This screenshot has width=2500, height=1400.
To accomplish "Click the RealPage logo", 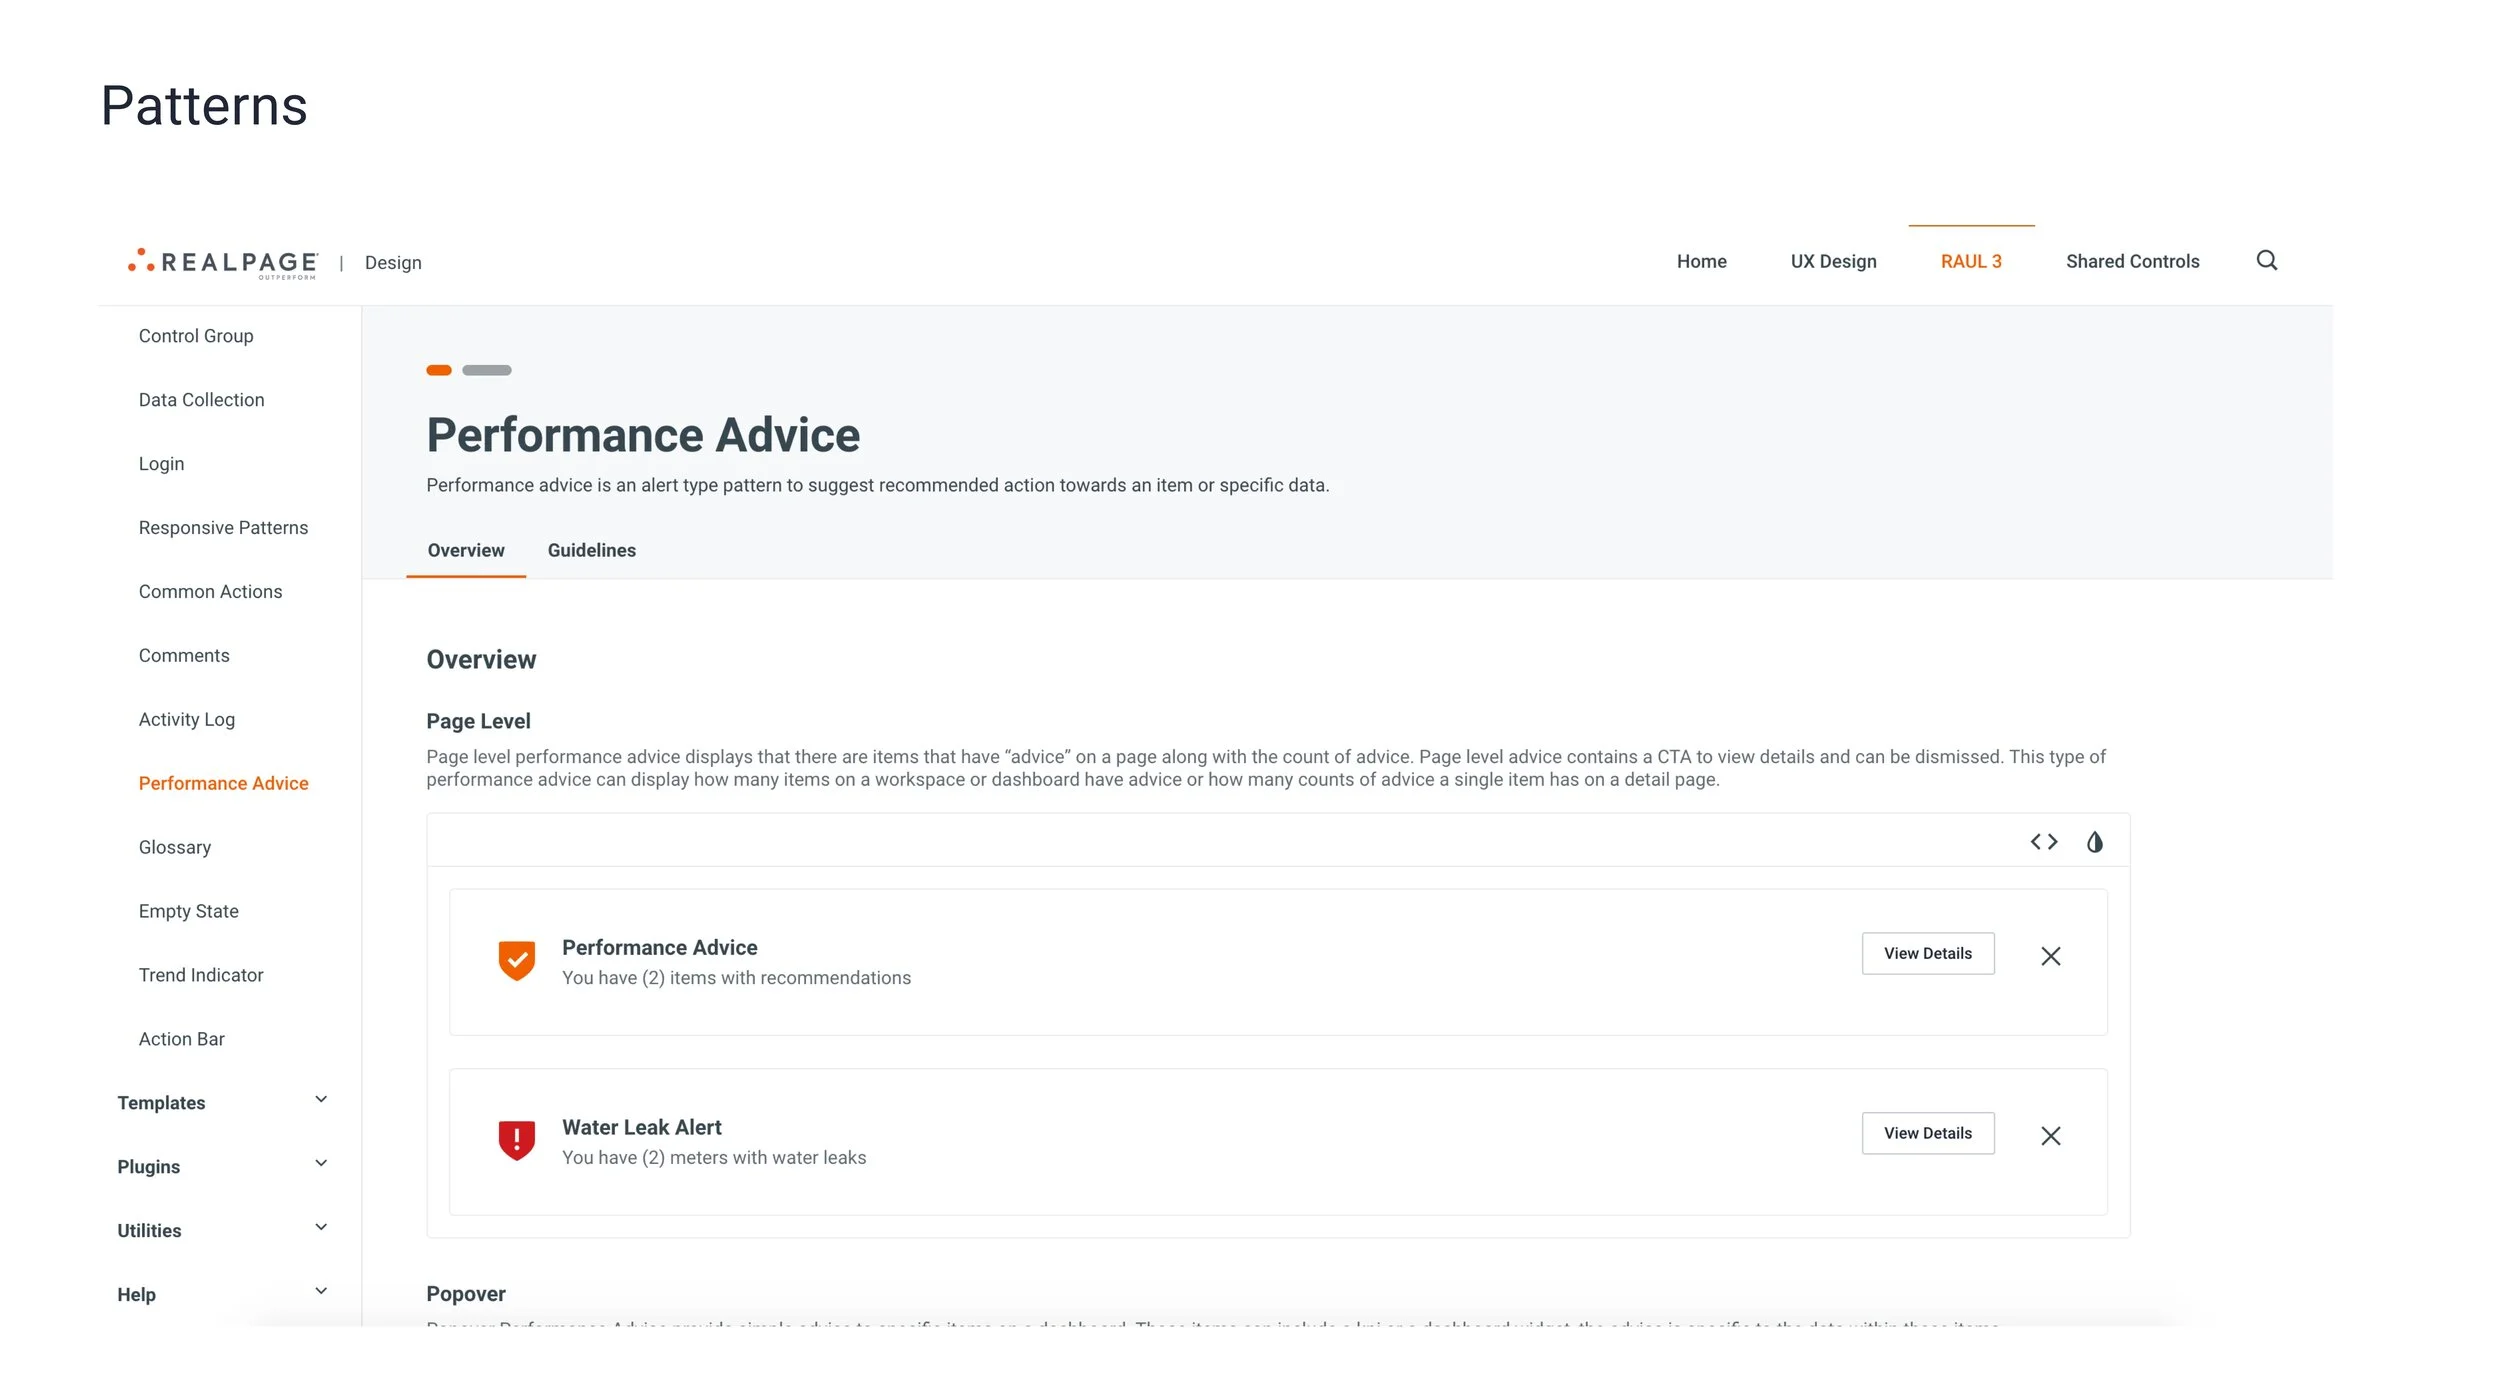I will pyautogui.click(x=223, y=262).
